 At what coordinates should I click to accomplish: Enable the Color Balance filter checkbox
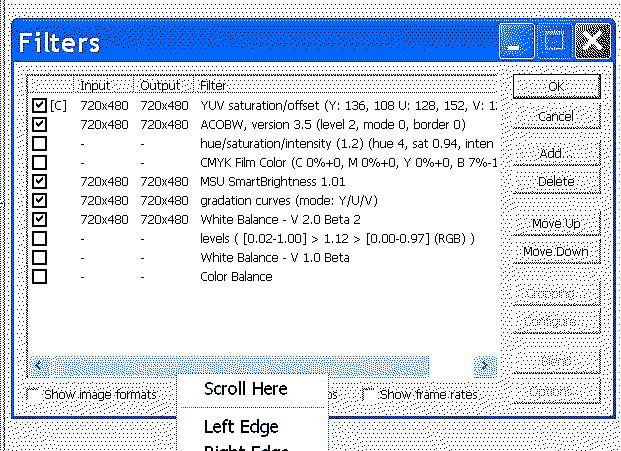point(40,276)
